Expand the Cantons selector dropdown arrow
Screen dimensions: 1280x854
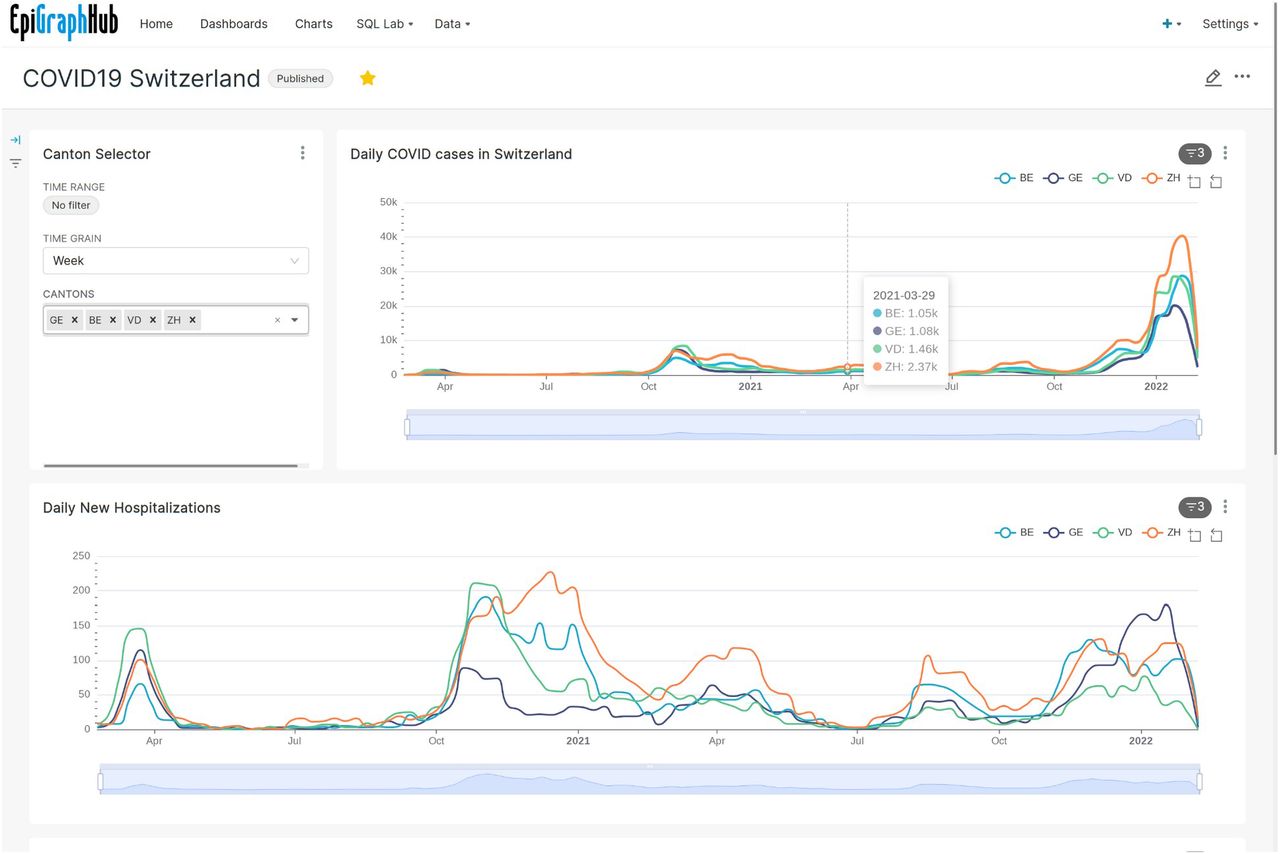click(x=294, y=320)
